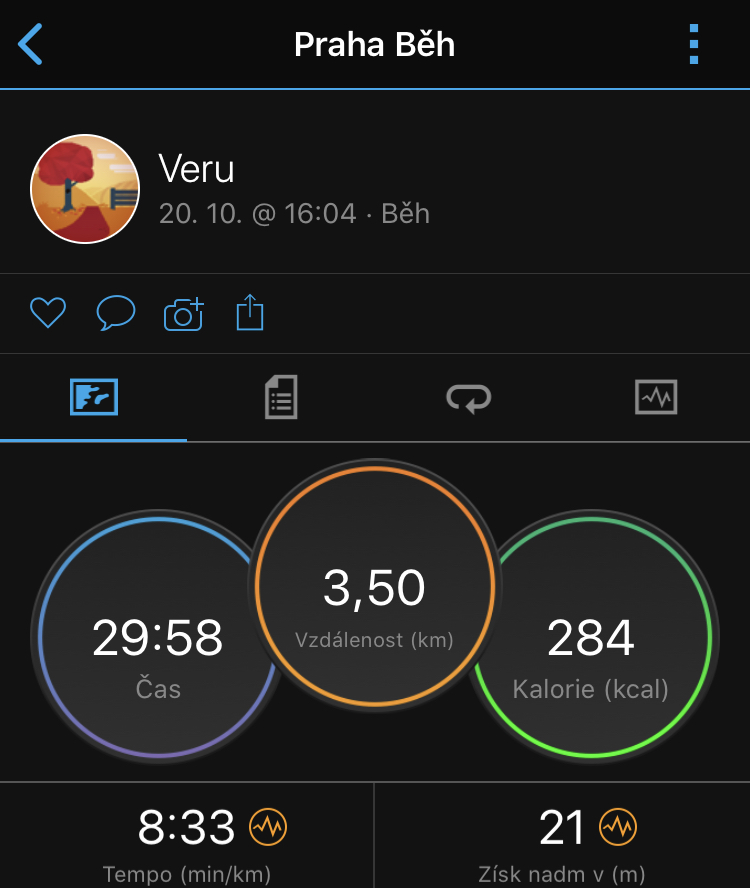
Task: Go back using the blue chevron arrow
Action: tap(30, 44)
